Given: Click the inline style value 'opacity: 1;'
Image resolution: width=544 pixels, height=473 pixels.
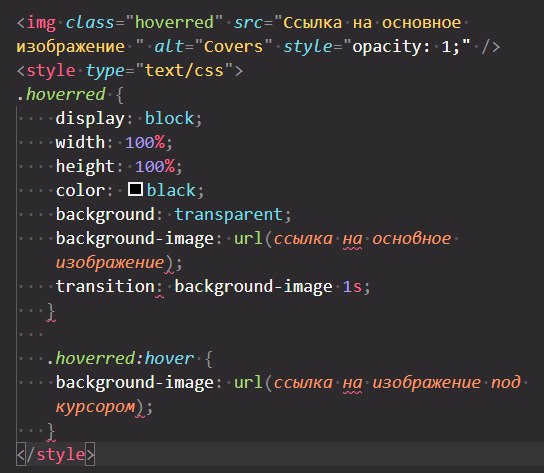Looking at the screenshot, I should click(x=406, y=47).
